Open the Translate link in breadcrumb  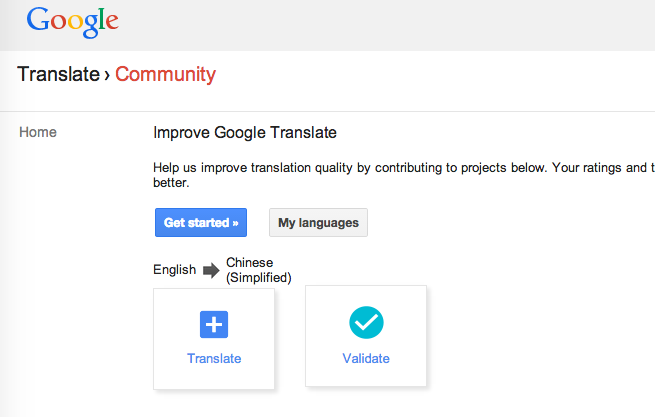(58, 74)
